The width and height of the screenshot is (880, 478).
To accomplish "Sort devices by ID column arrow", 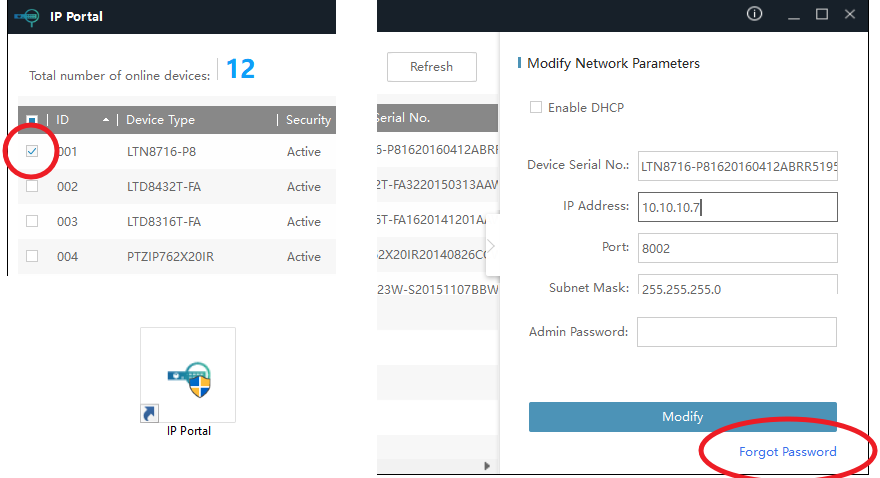I will [107, 120].
